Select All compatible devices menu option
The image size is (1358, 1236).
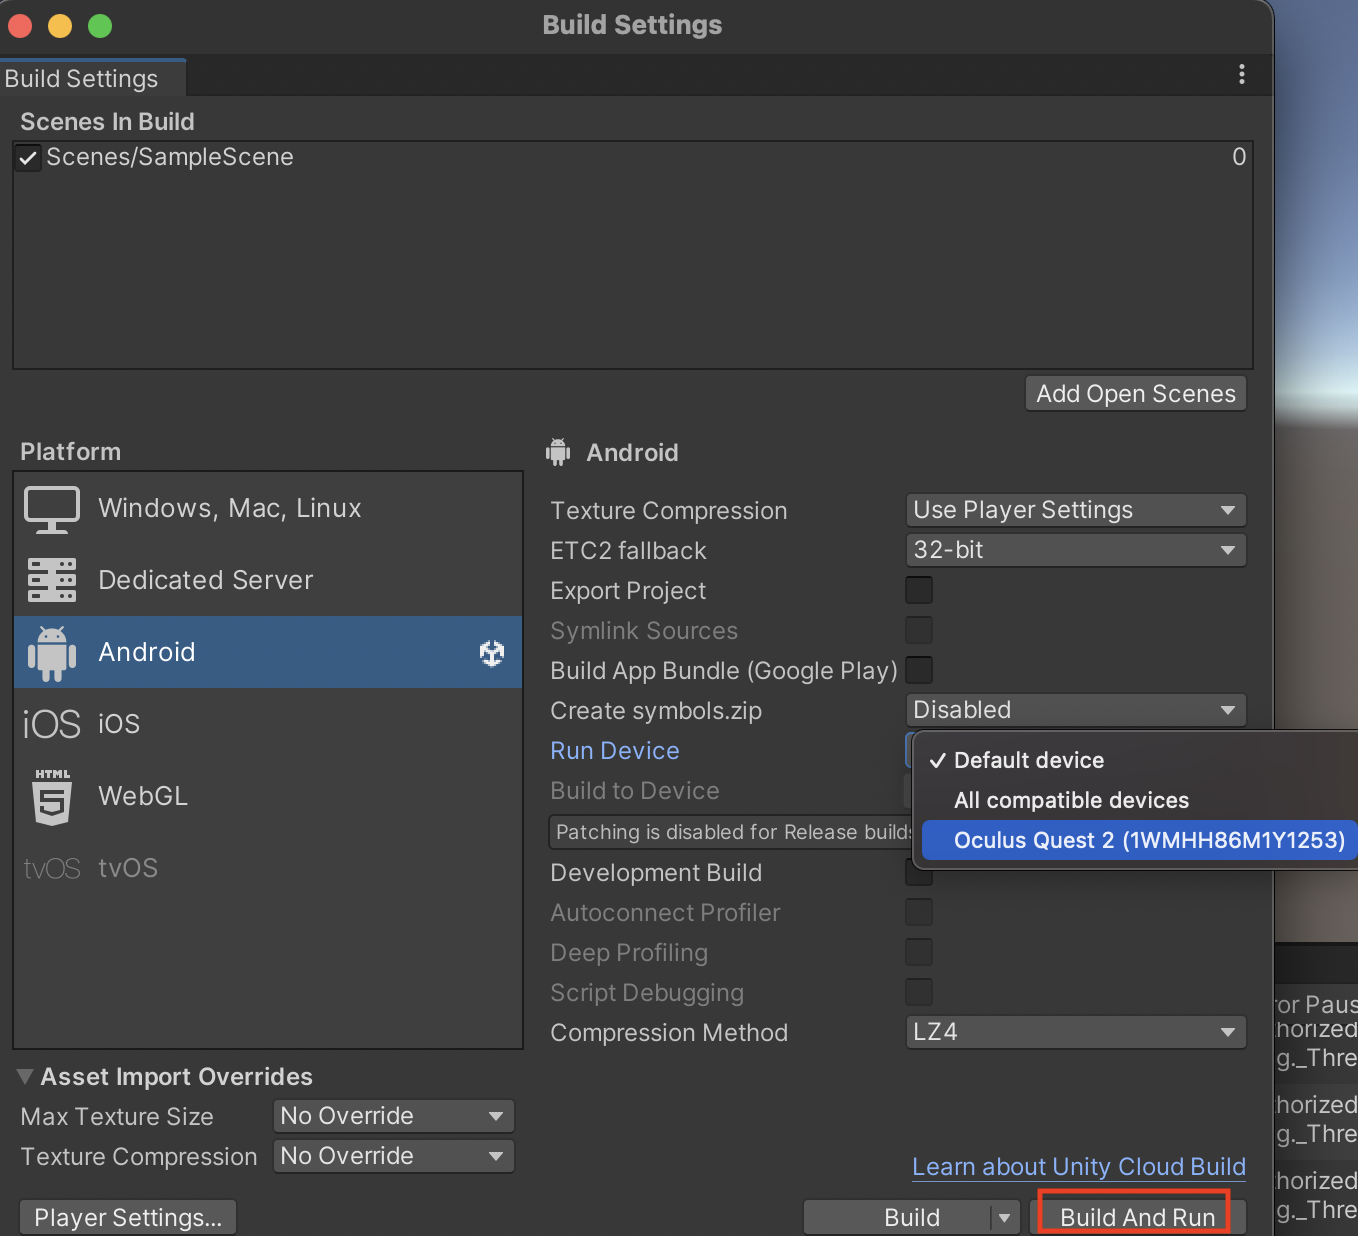coord(1140,800)
